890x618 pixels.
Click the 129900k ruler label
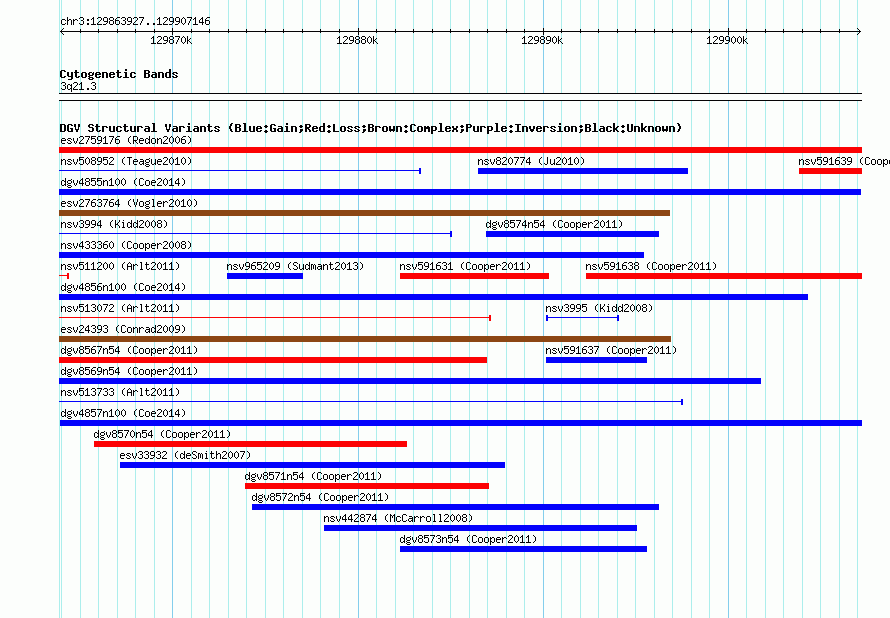(x=727, y=41)
